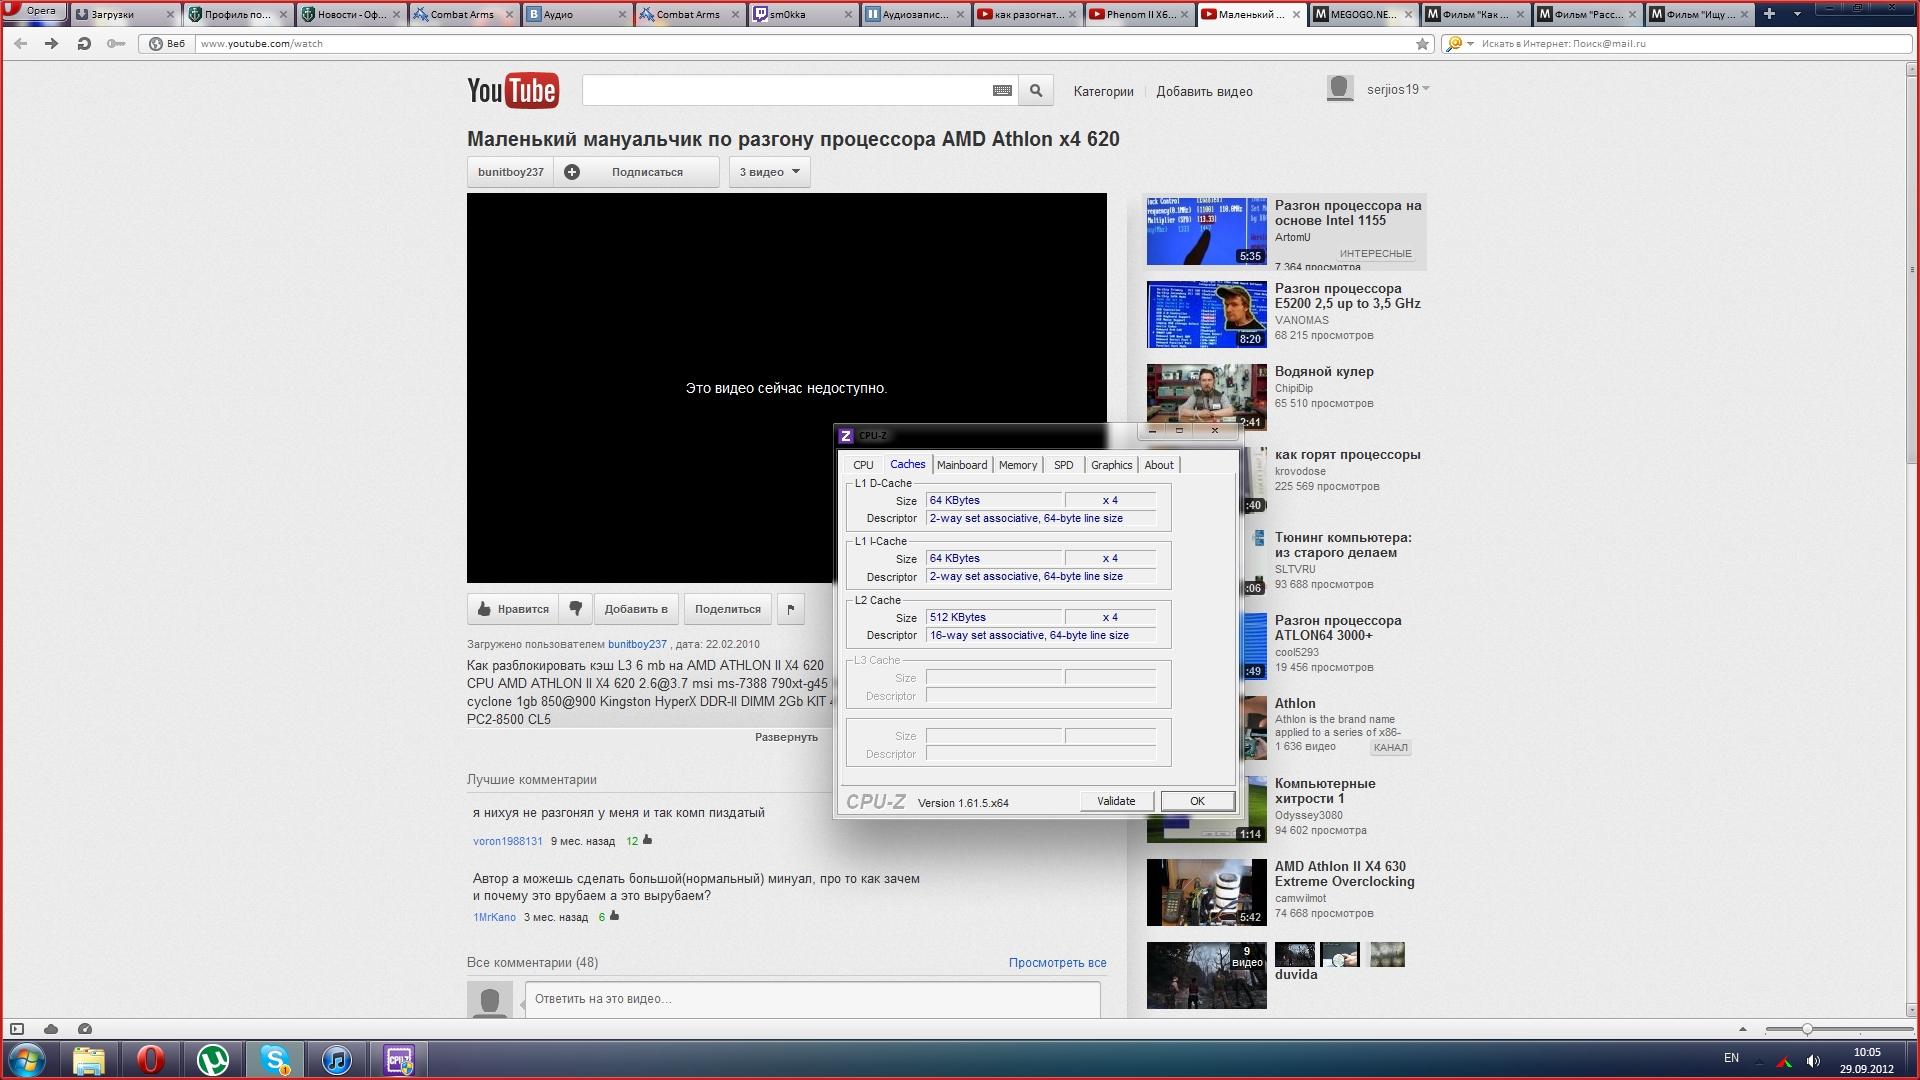Viewport: 1920px width, 1080px height.
Task: Click the browser address bar
Action: (805, 44)
